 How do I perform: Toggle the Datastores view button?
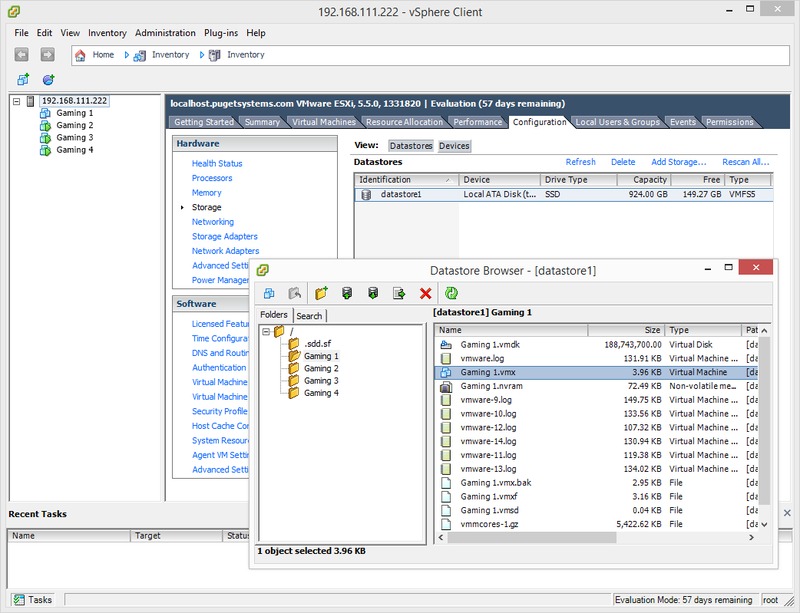coord(411,146)
